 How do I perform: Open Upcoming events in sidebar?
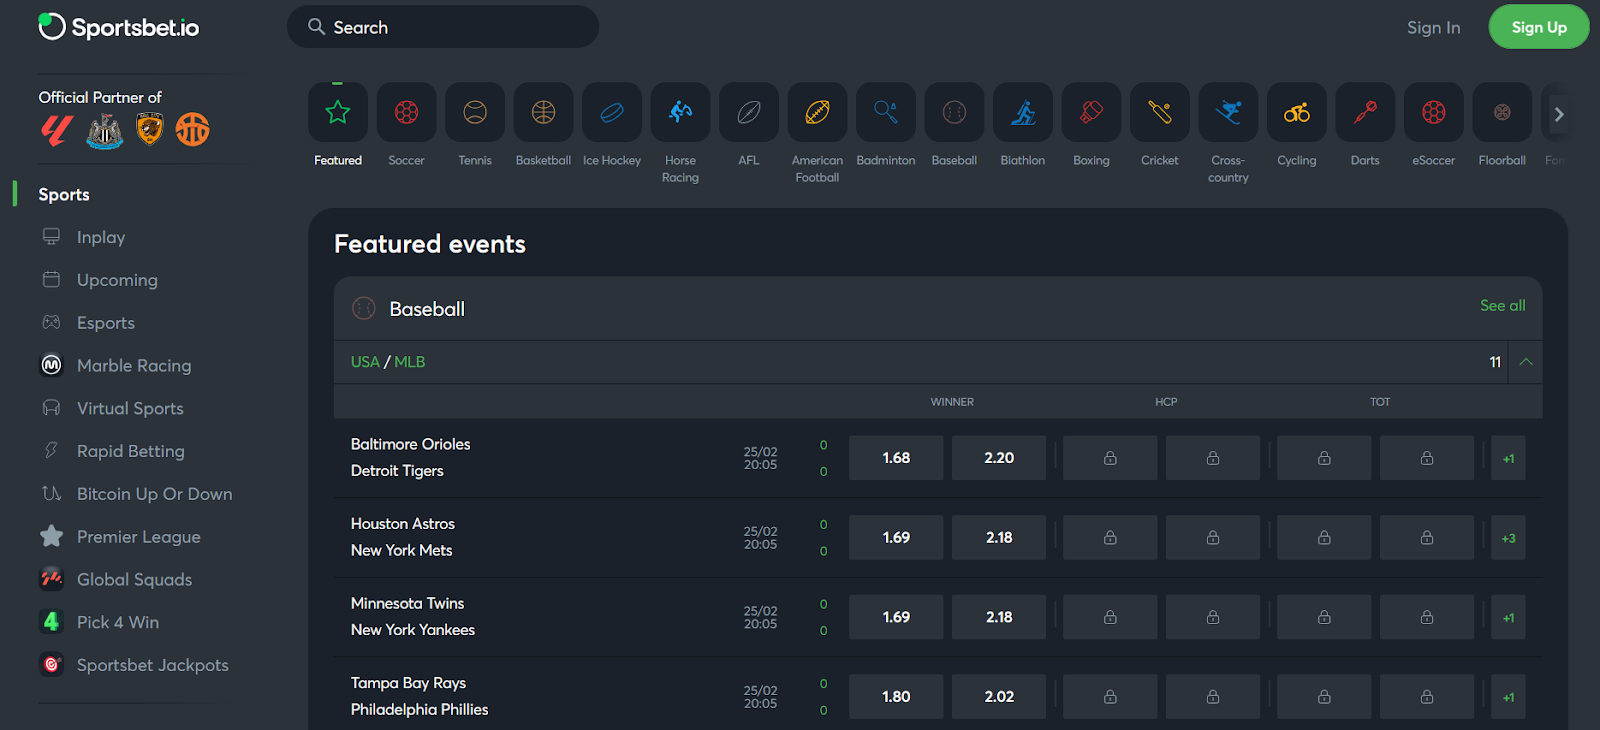click(x=117, y=280)
